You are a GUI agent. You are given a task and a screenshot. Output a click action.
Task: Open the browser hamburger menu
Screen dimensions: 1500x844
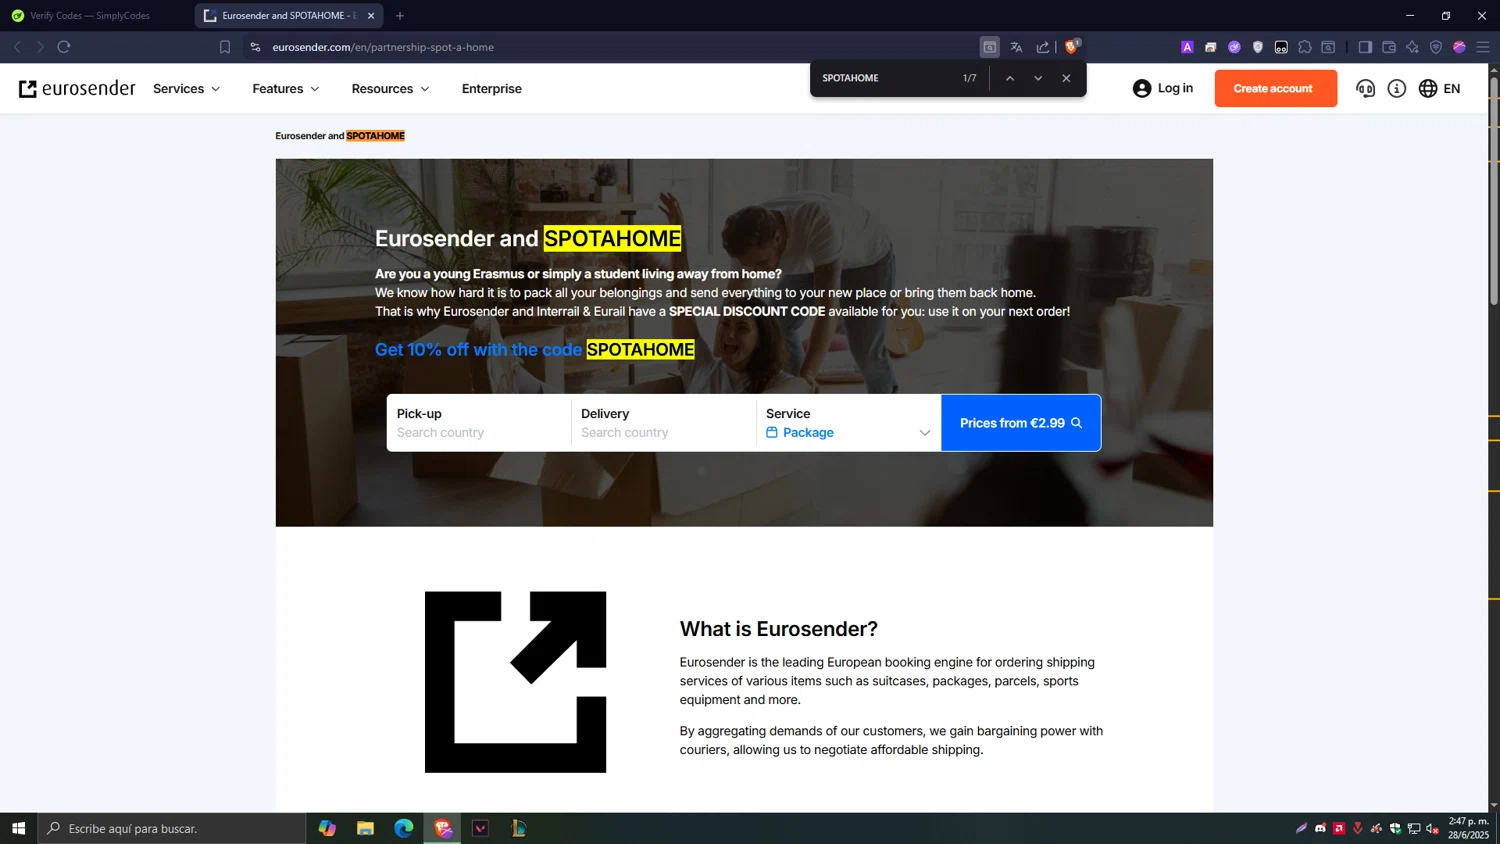1483,47
